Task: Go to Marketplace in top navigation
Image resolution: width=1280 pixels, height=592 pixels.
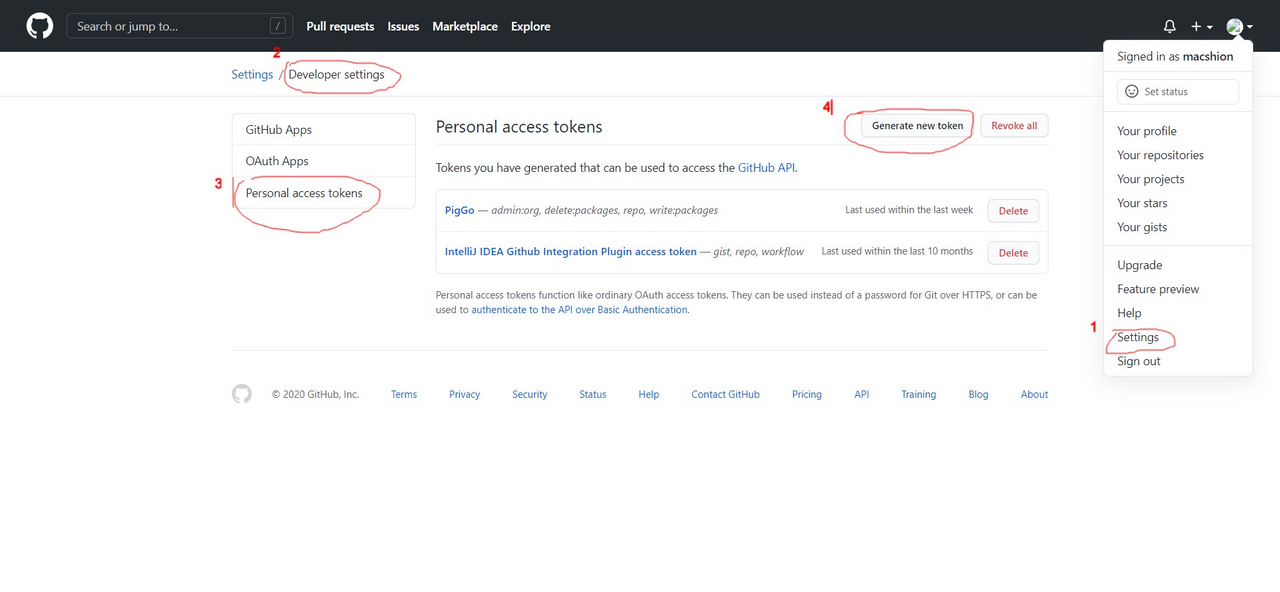Action: click(465, 26)
